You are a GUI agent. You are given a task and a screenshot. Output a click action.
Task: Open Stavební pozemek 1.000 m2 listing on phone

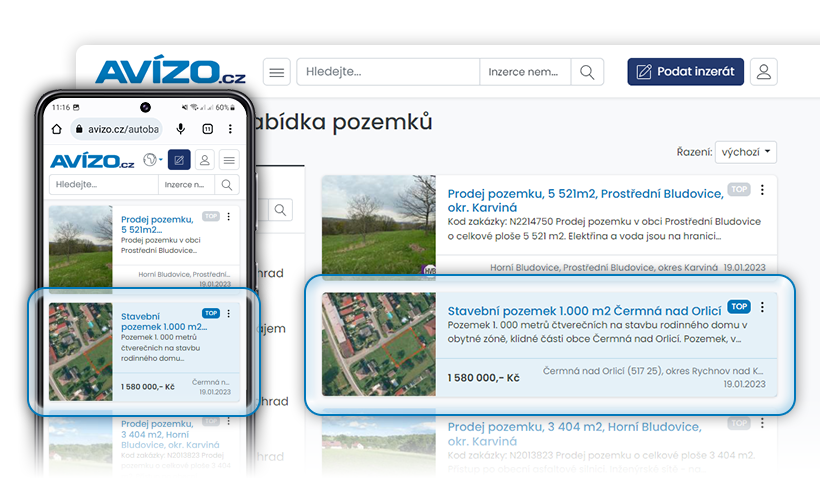tap(164, 322)
